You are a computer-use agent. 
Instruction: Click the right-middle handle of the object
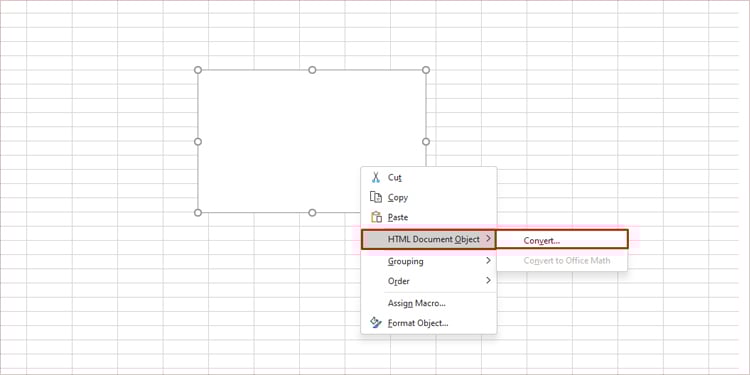coord(426,142)
